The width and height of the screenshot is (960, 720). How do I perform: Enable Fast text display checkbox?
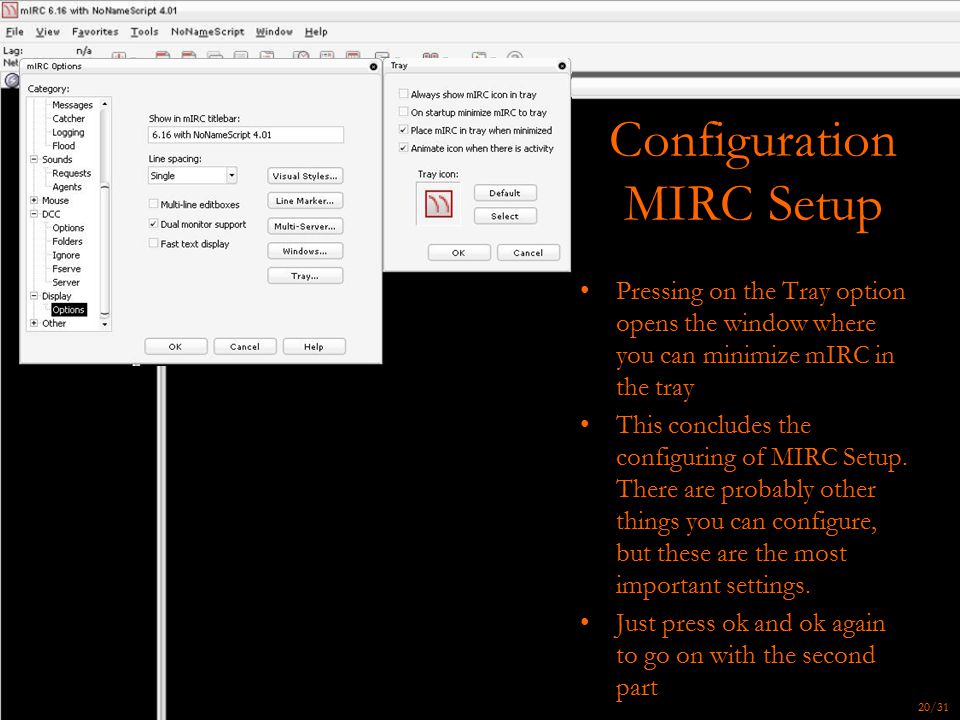154,243
